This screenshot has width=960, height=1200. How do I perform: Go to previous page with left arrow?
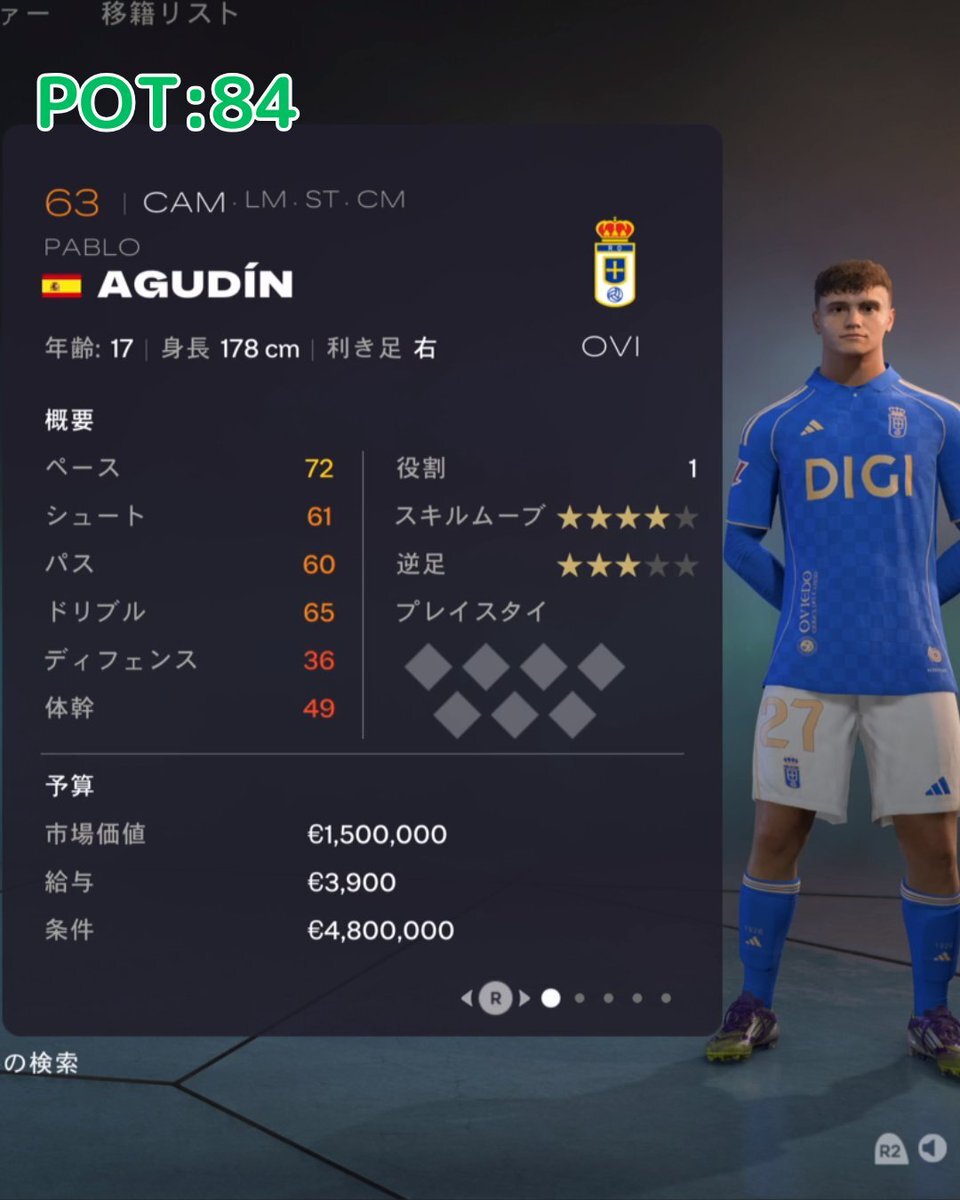pyautogui.click(x=465, y=997)
